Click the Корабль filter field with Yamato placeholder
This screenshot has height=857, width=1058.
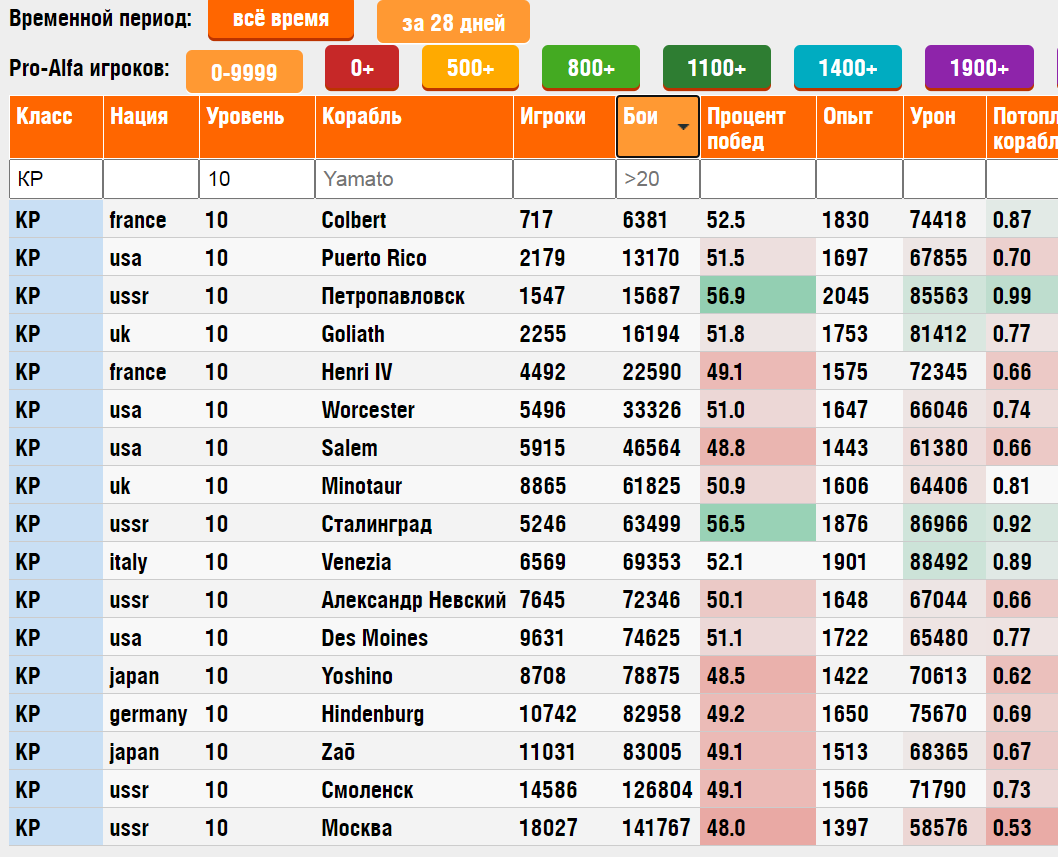[x=414, y=179]
